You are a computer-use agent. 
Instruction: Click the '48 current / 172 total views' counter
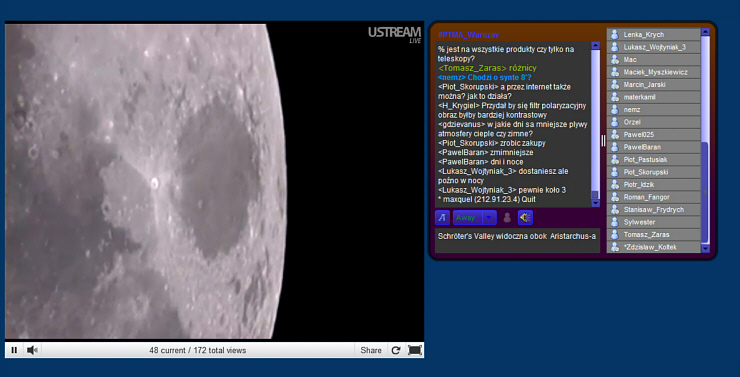[x=198, y=351]
